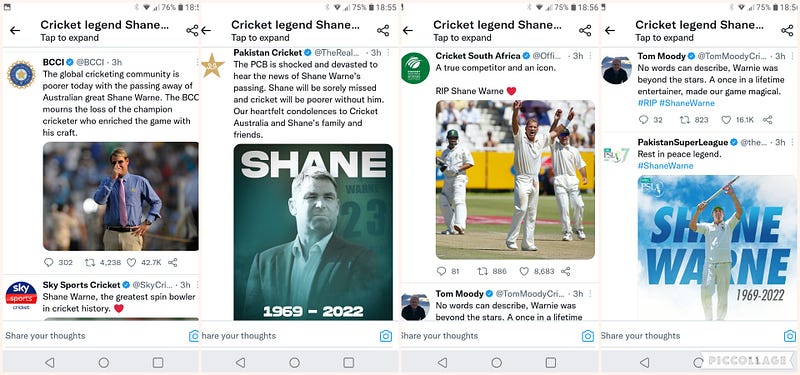The image size is (800, 375).
Task: Reply to the BCCI tweet
Action: [48, 262]
